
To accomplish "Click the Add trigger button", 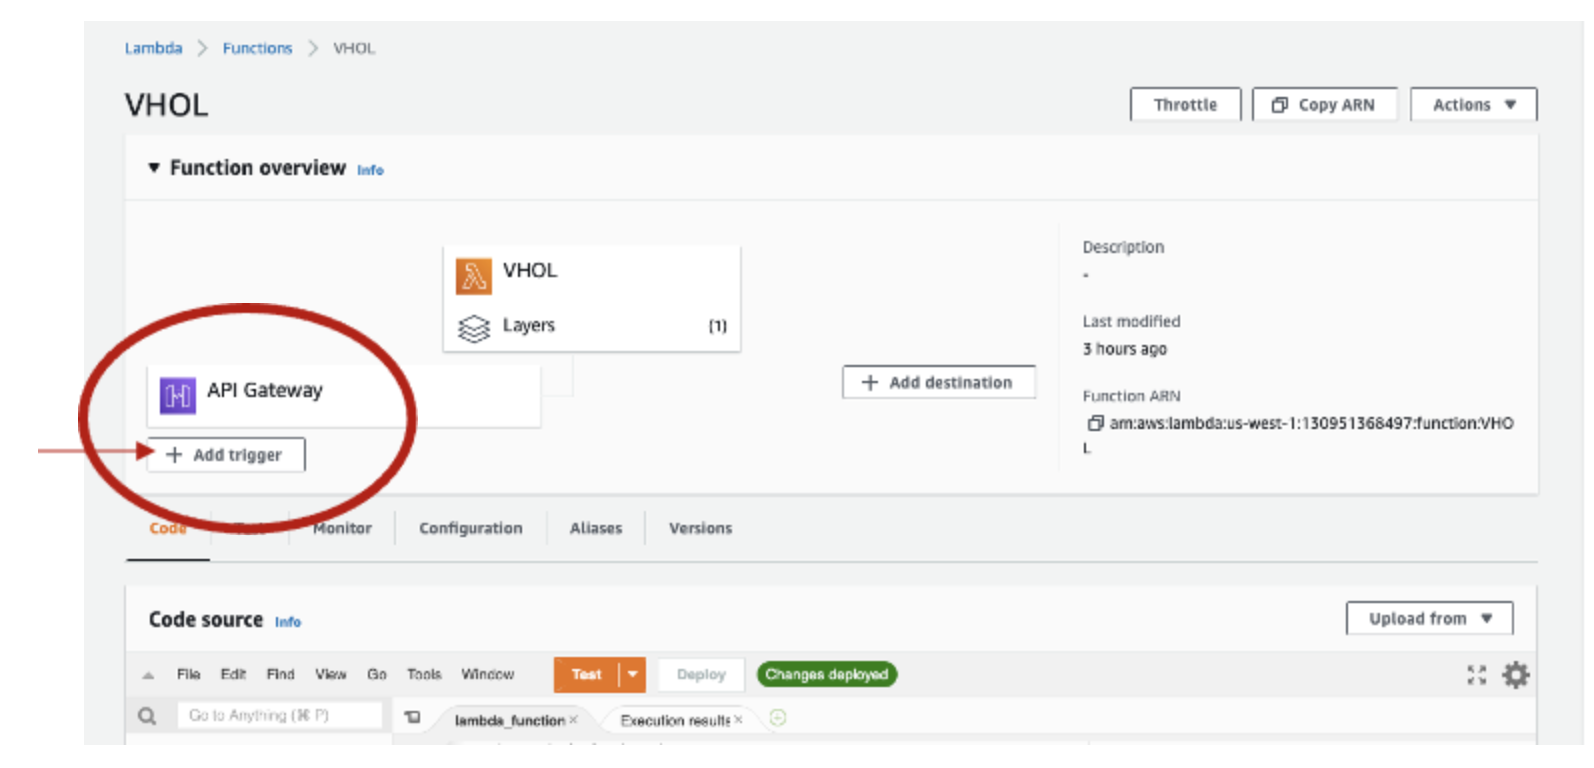I will [226, 455].
